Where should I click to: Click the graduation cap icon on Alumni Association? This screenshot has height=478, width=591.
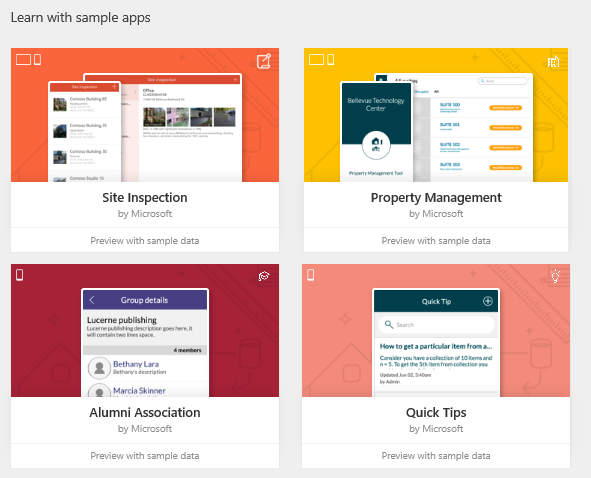coord(264,276)
